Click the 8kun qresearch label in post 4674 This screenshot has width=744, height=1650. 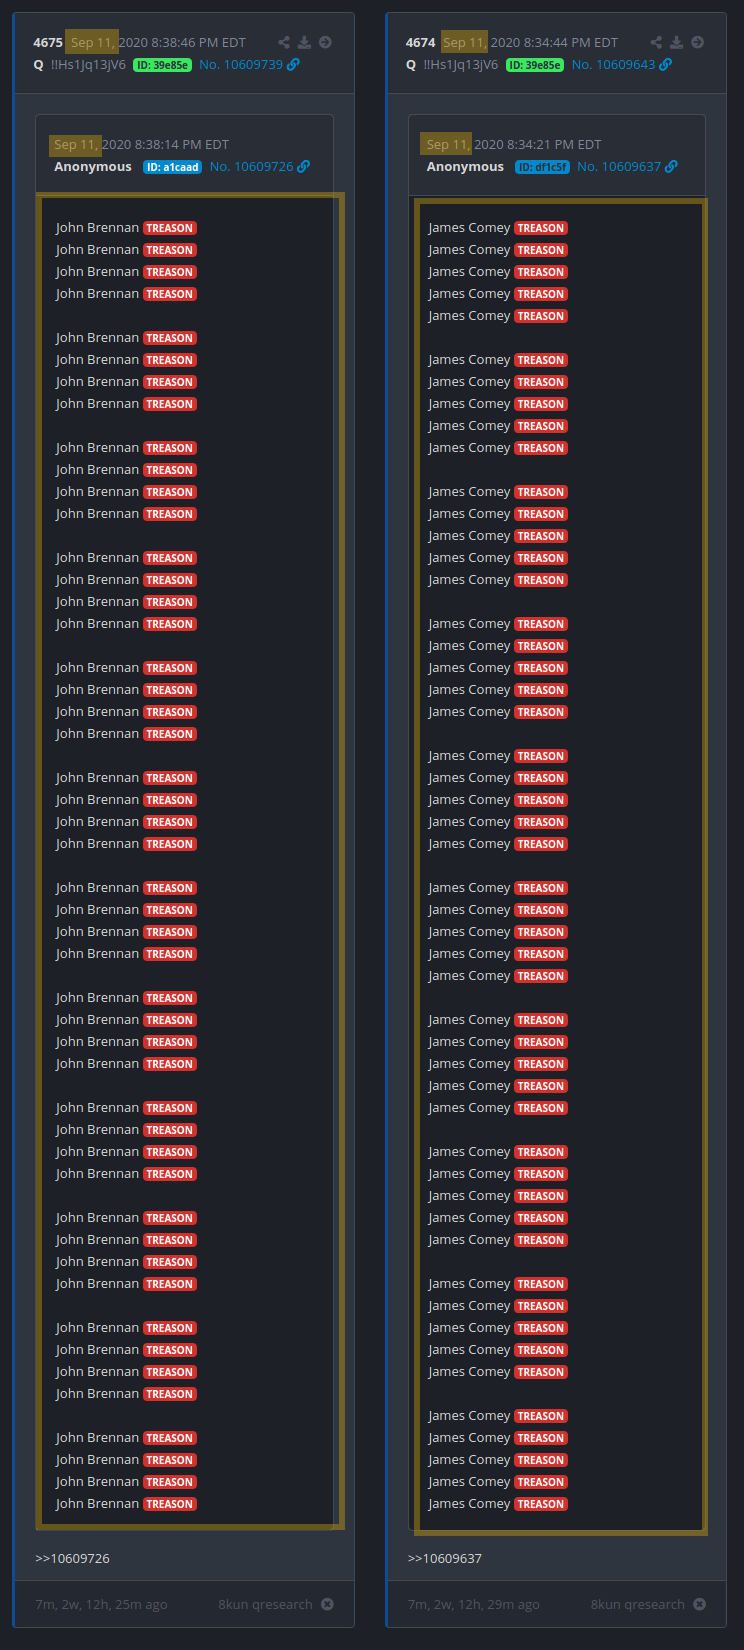(638, 1604)
